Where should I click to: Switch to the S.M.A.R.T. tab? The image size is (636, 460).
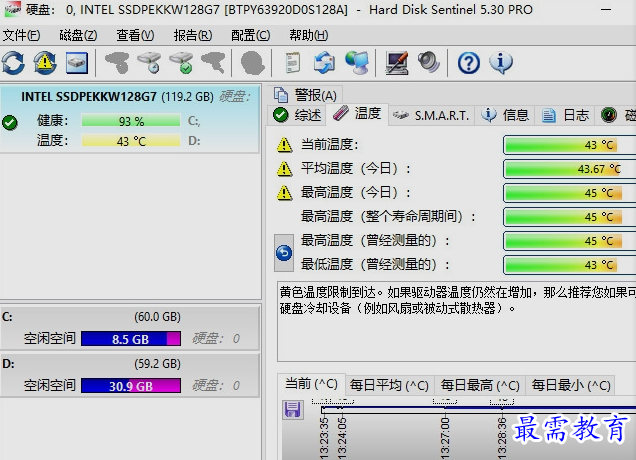pyautogui.click(x=432, y=116)
